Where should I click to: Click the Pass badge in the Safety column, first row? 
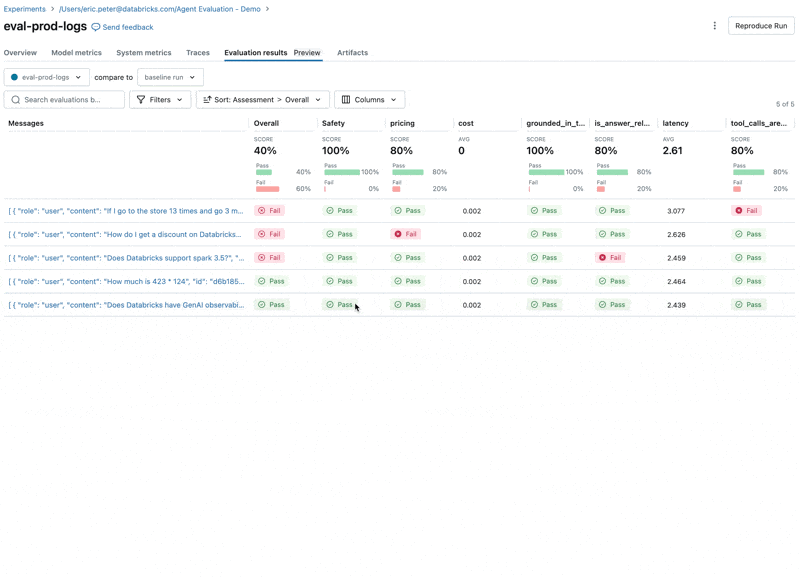click(x=340, y=211)
